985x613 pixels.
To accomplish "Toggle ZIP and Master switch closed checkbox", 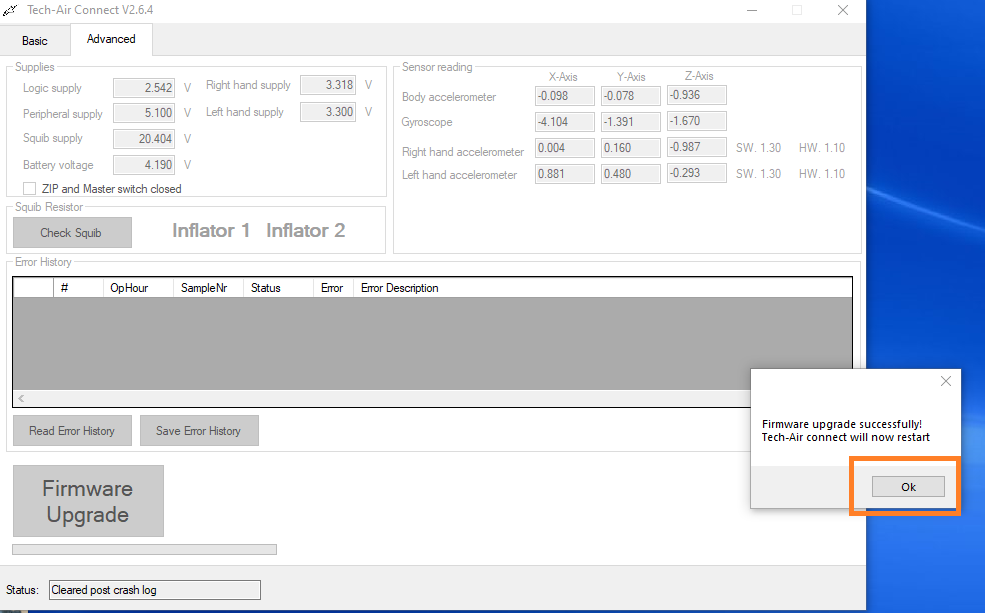I will tap(30, 188).
